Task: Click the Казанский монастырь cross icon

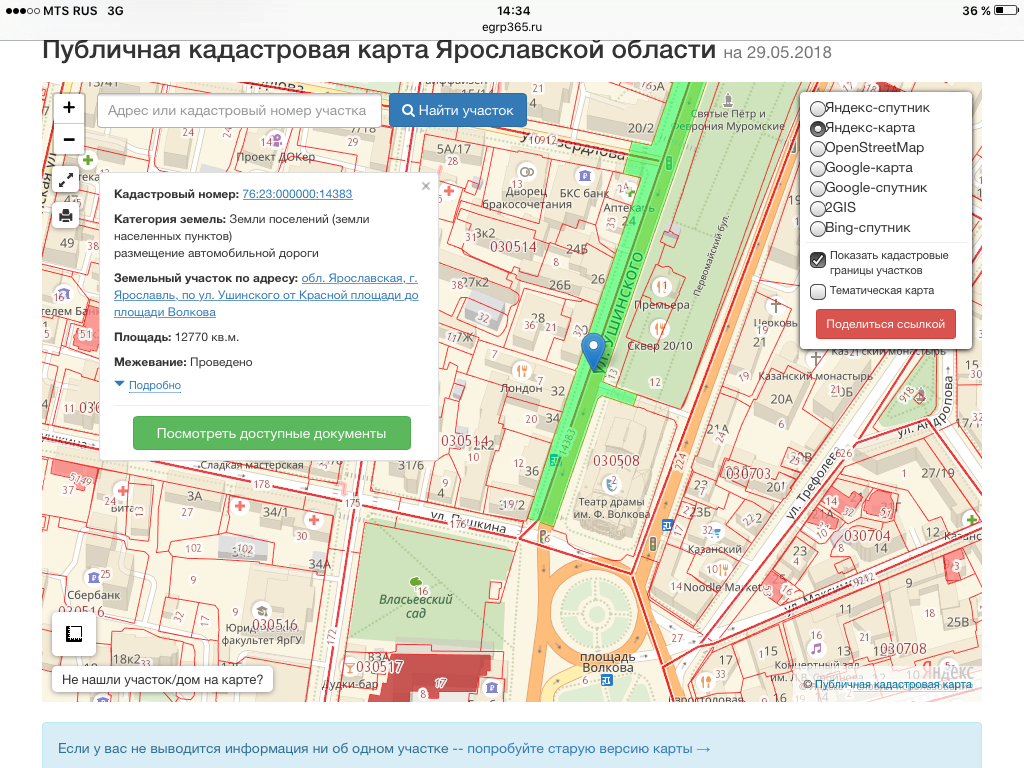Action: click(816, 358)
